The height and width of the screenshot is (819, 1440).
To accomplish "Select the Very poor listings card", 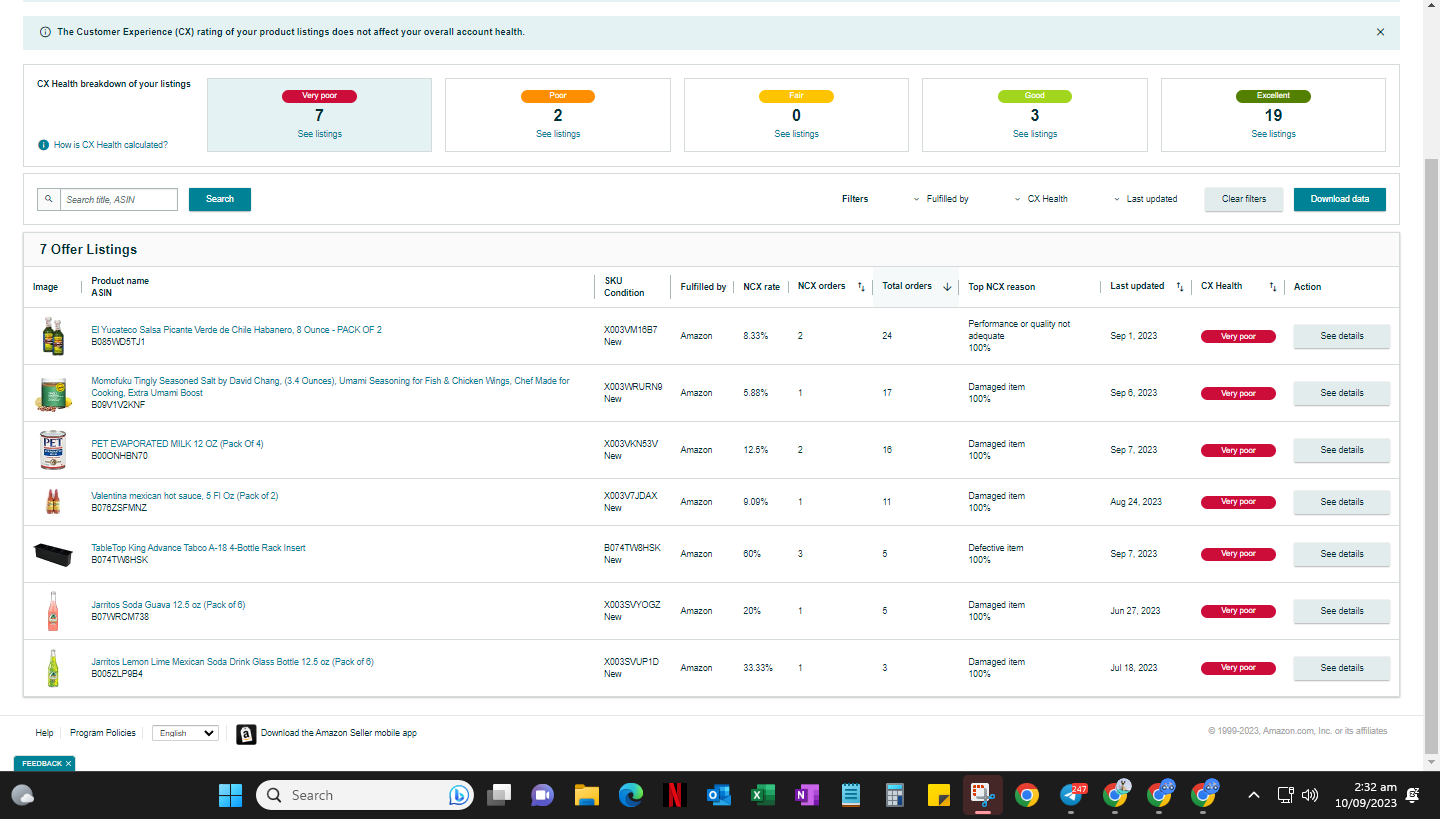I will (x=319, y=115).
